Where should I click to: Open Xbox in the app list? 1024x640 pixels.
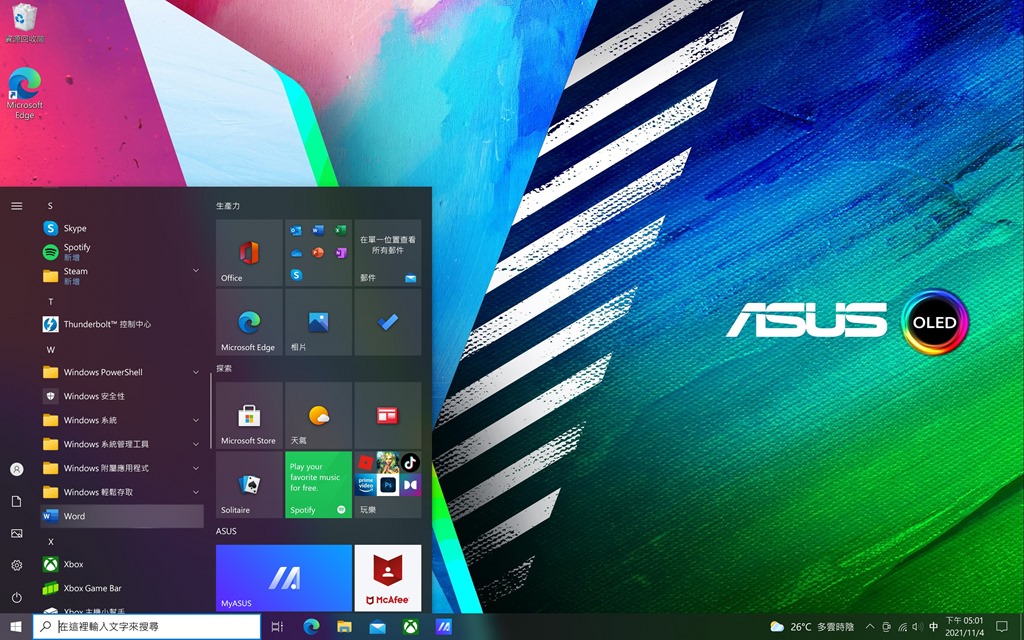click(122, 564)
